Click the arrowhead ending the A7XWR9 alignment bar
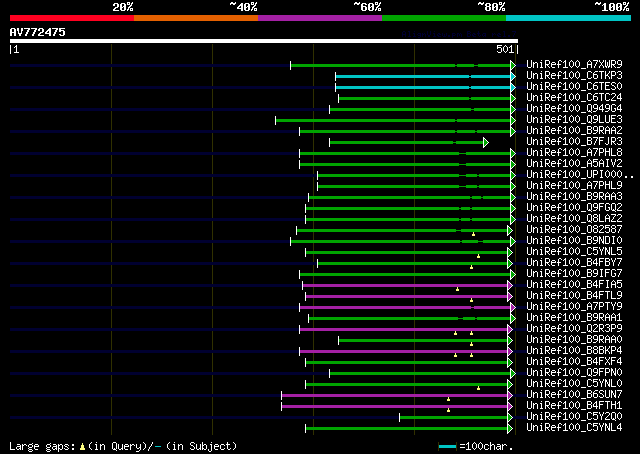The width and height of the screenshot is (640, 454). (513, 65)
